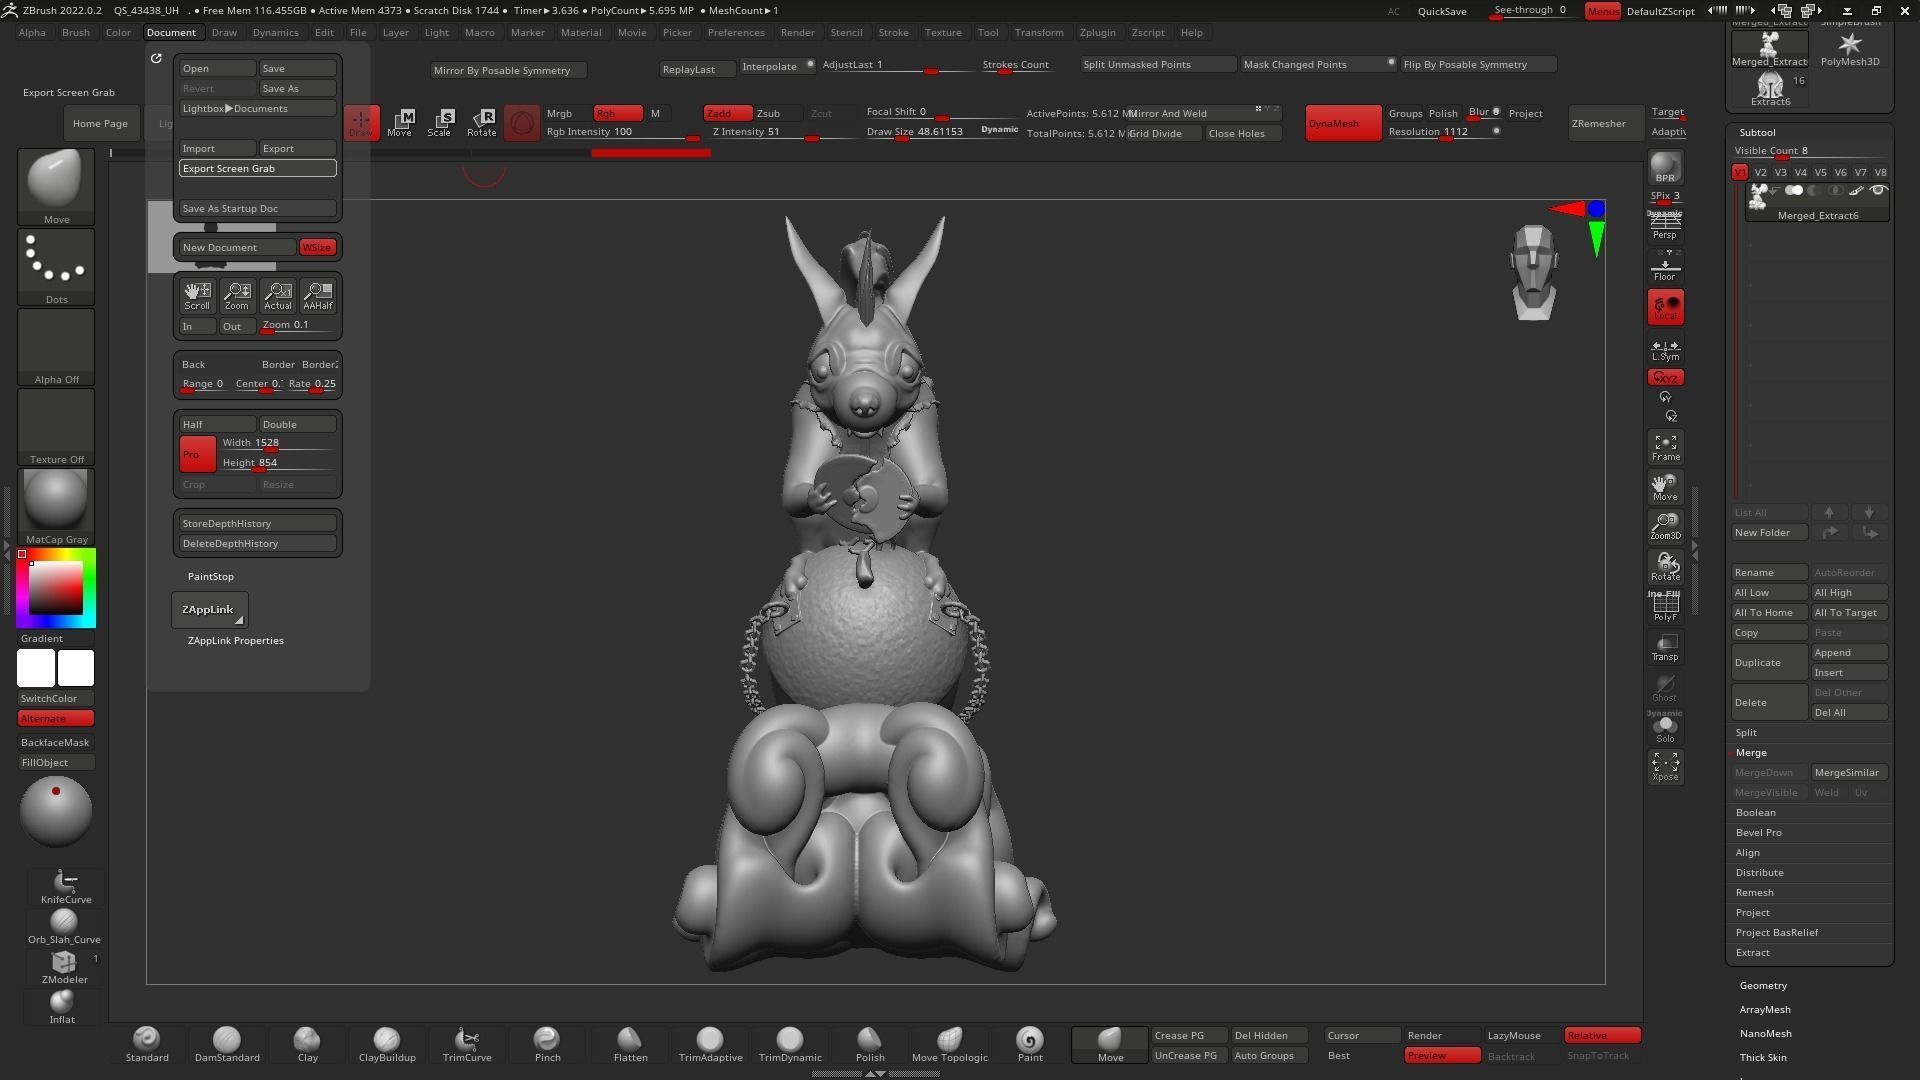Image resolution: width=1920 pixels, height=1080 pixels.
Task: Click the BPR render icon
Action: [x=1665, y=167]
